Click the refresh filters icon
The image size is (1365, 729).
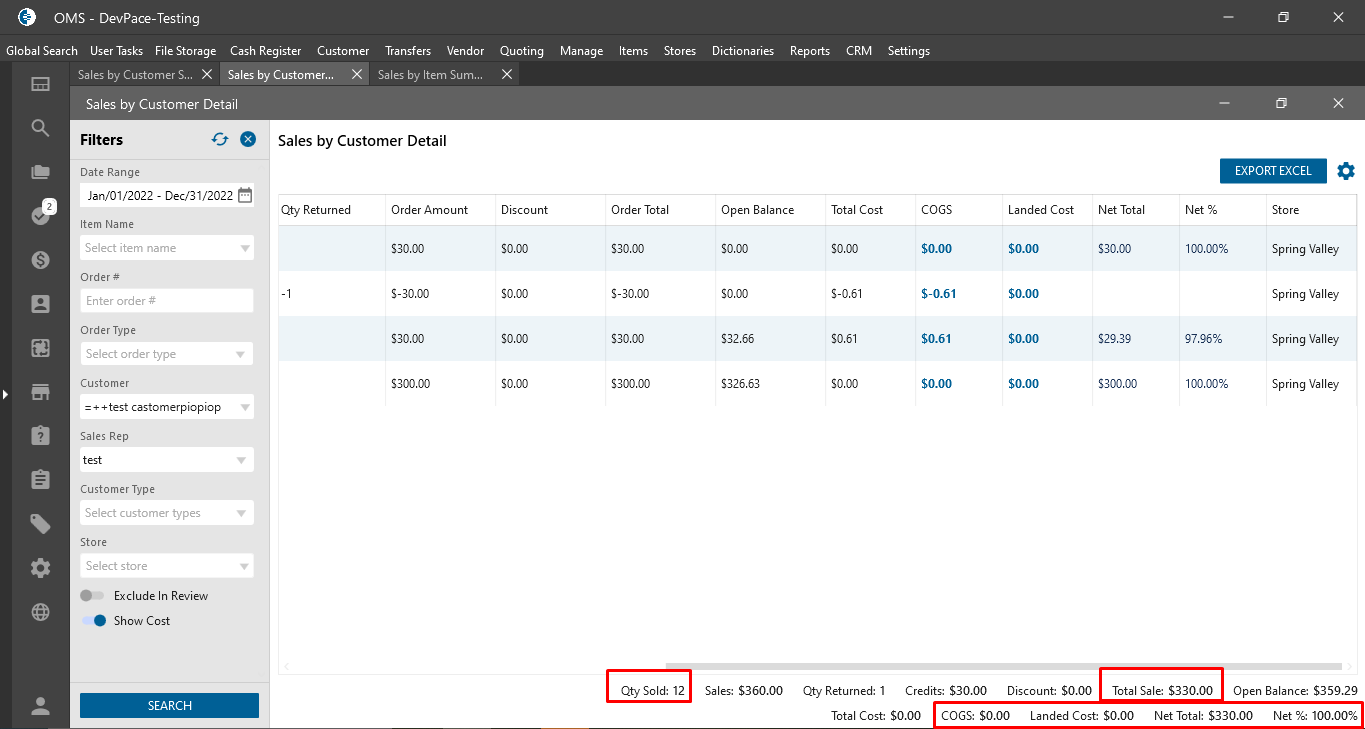coord(220,140)
